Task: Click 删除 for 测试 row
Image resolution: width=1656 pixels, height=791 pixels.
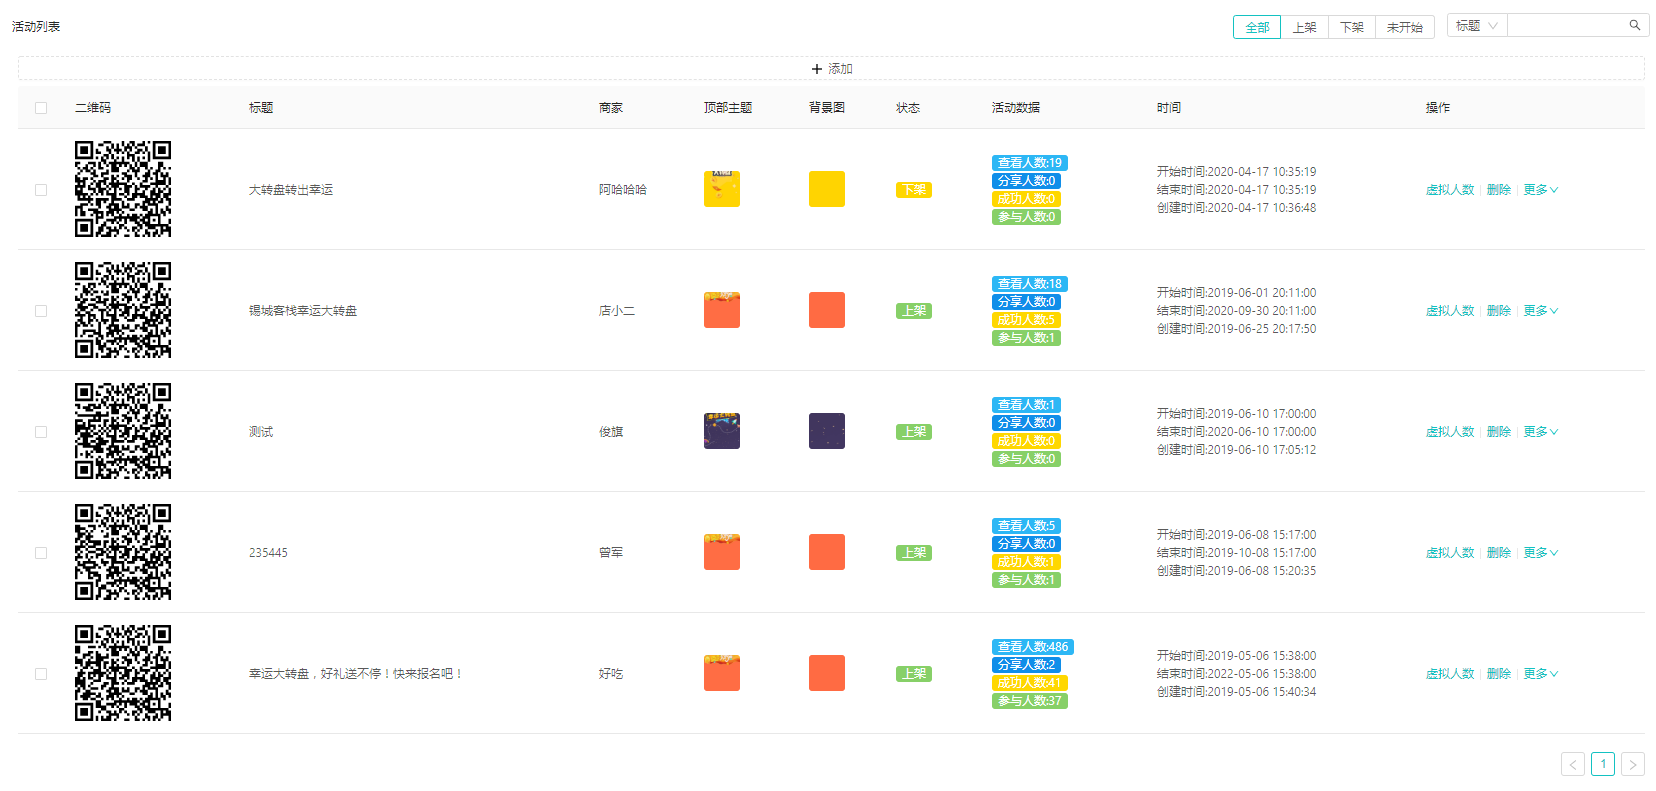Action: pos(1499,432)
